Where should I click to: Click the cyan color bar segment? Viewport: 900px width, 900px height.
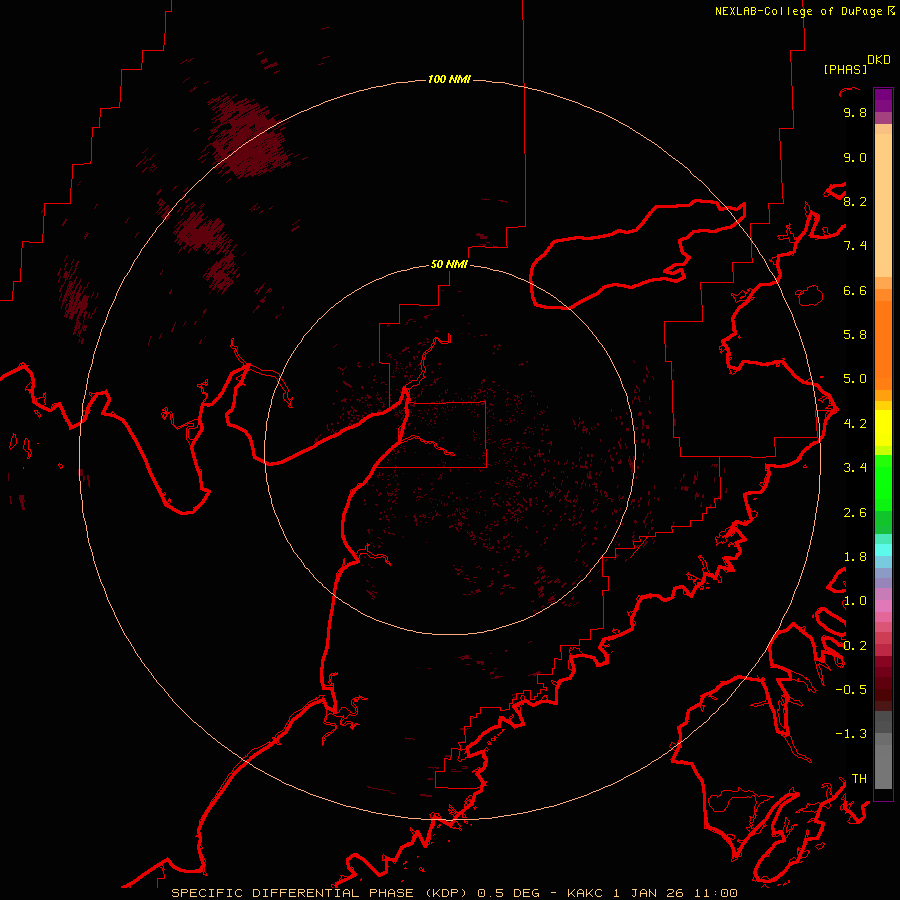click(883, 550)
